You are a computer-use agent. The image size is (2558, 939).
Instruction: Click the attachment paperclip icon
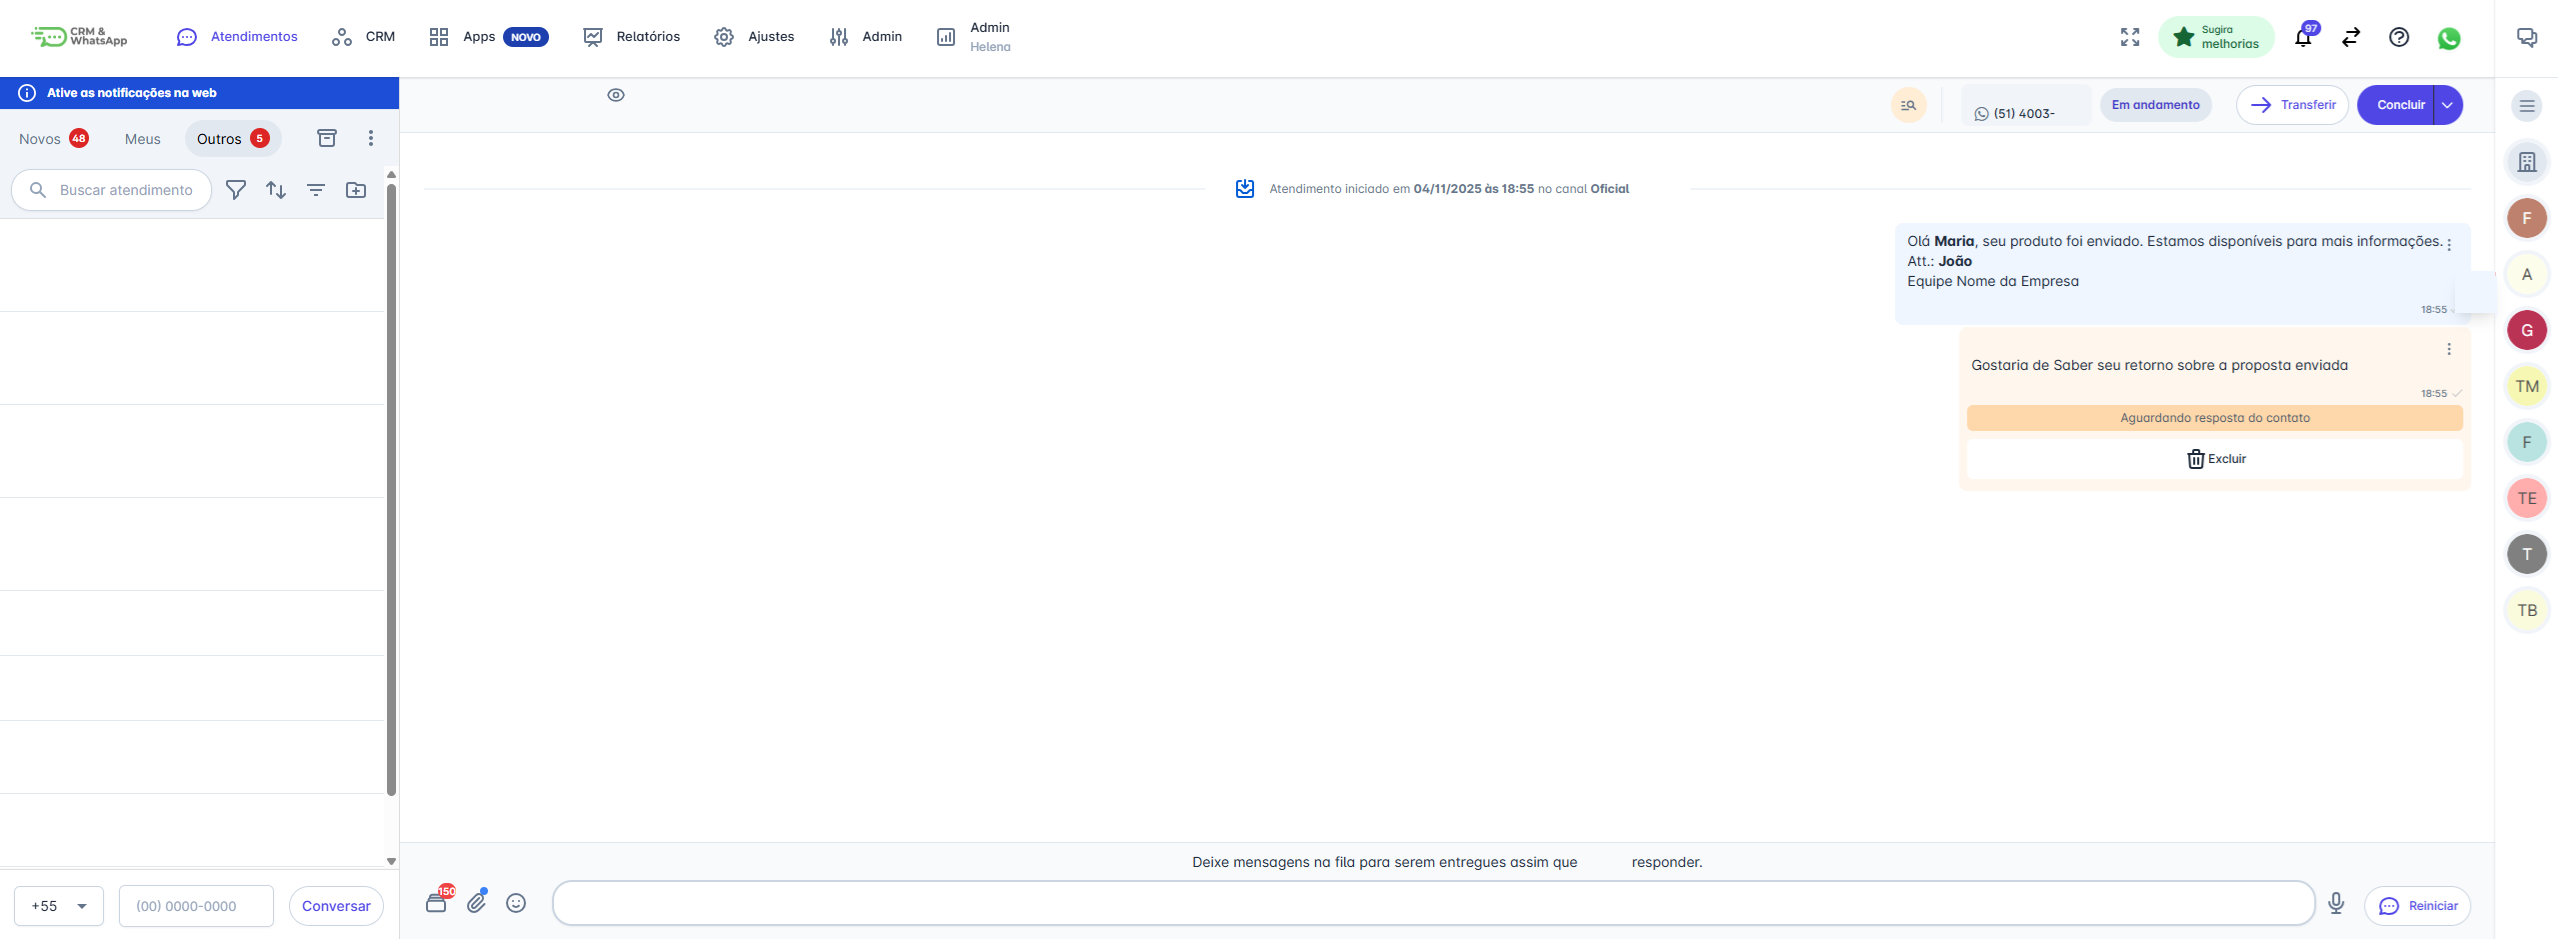[477, 902]
